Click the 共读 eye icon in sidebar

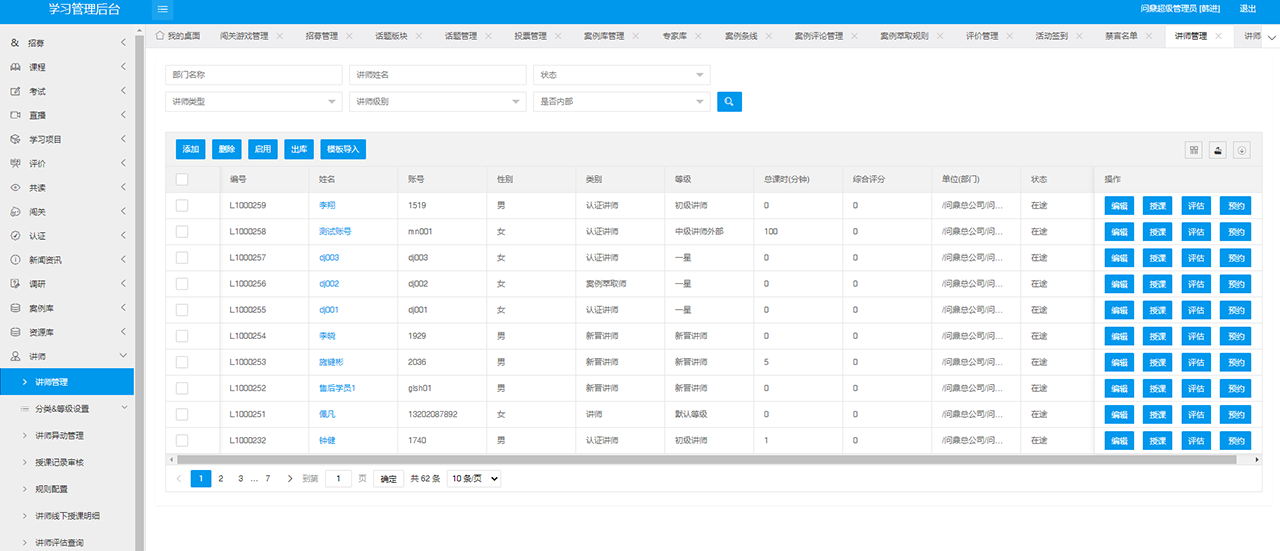click(x=15, y=187)
